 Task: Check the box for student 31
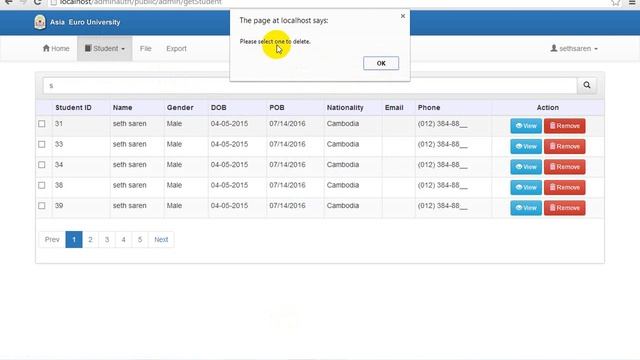click(x=42, y=124)
